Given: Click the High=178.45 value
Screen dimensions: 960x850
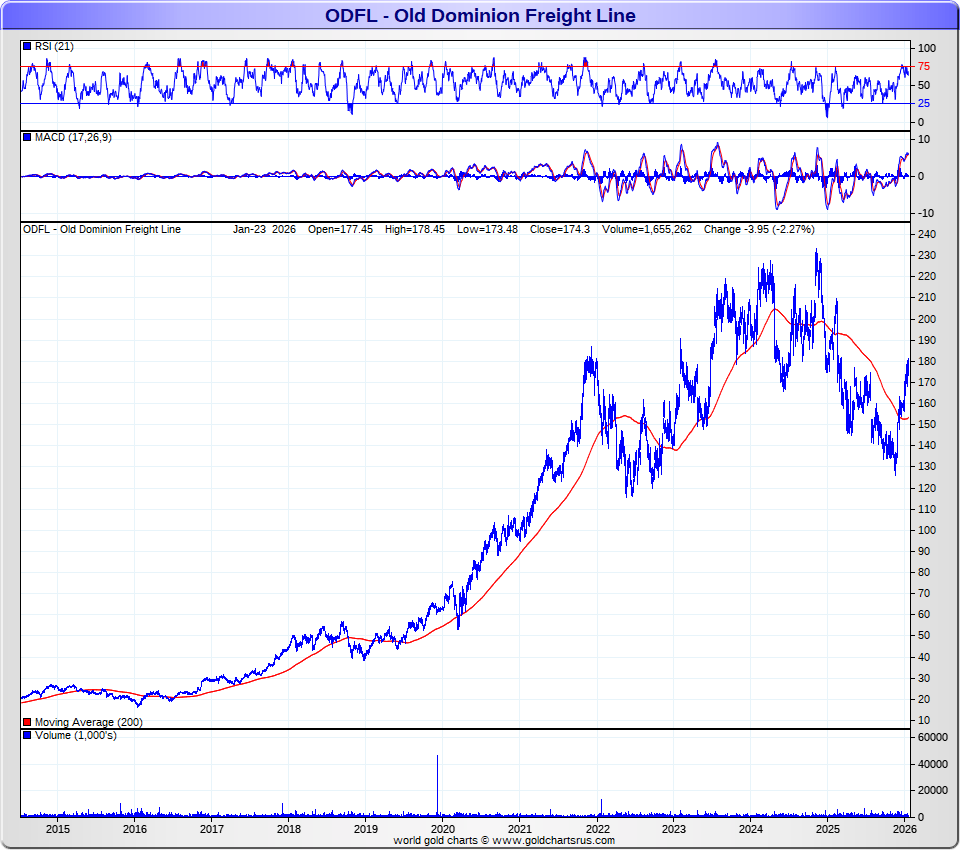Looking at the screenshot, I should pyautogui.click(x=414, y=229).
